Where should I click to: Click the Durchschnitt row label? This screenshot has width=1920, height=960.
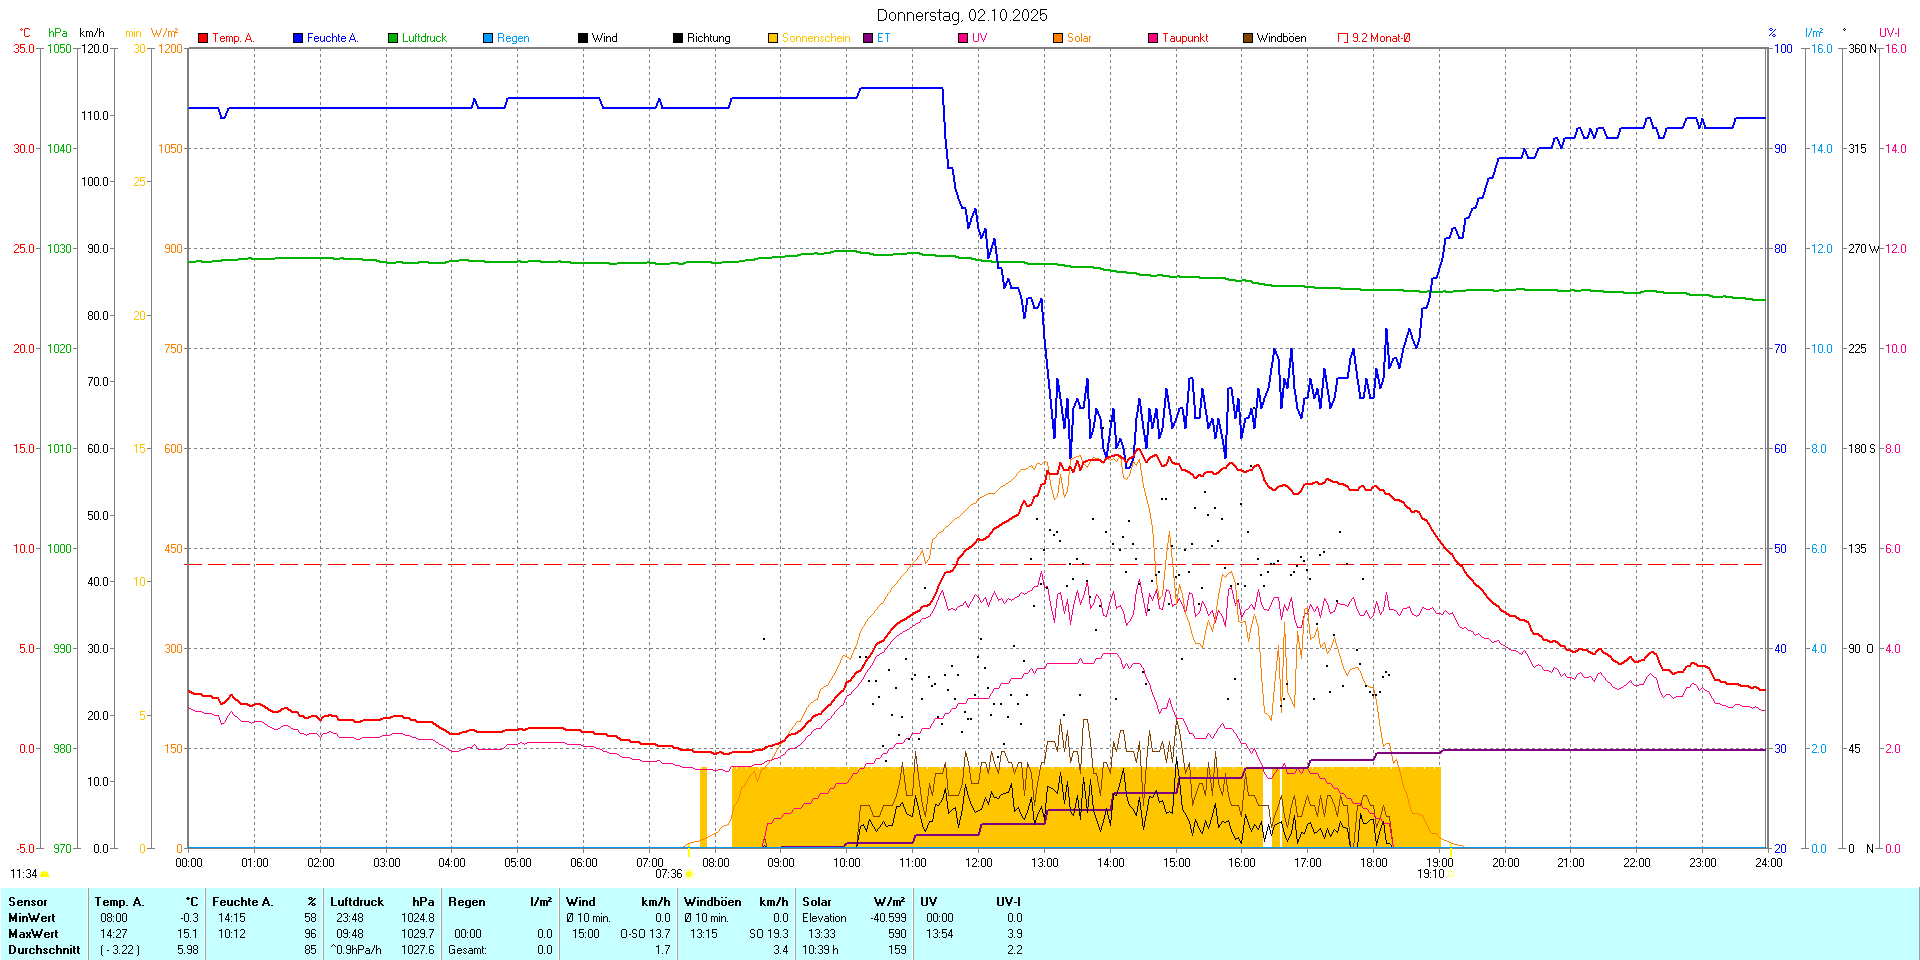point(44,950)
